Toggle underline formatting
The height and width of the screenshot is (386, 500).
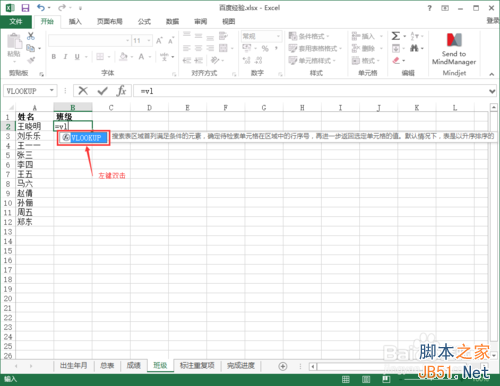pyautogui.click(x=77, y=57)
